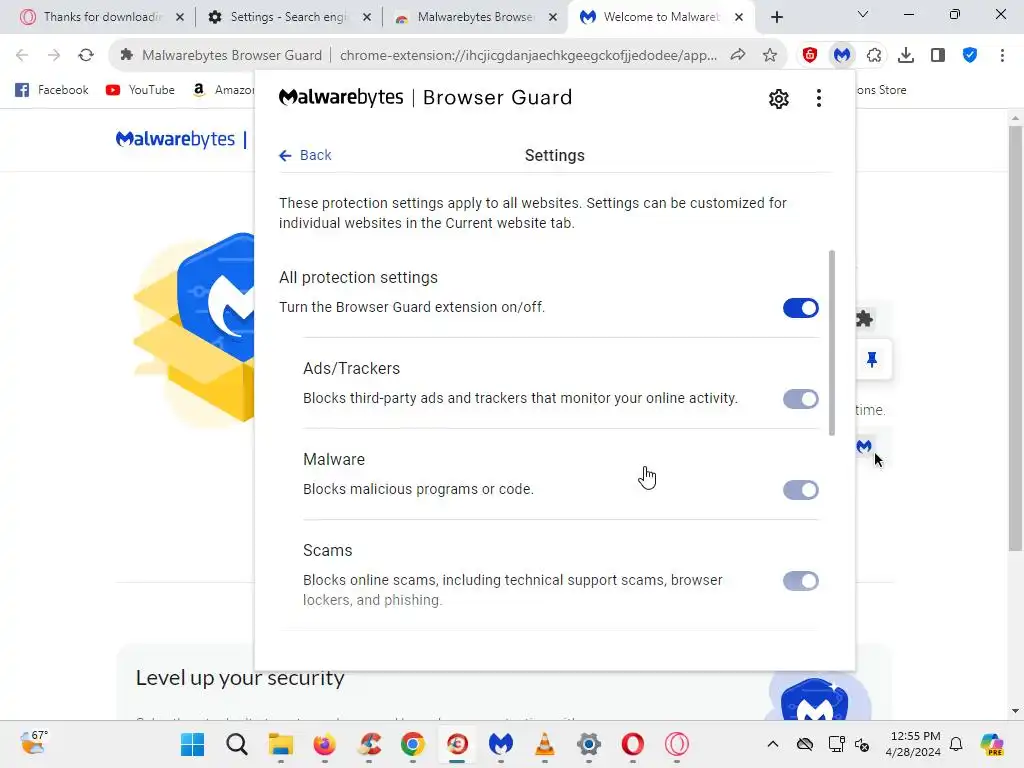Open Windows Start menu
The image size is (1024, 768).
[x=193, y=744]
